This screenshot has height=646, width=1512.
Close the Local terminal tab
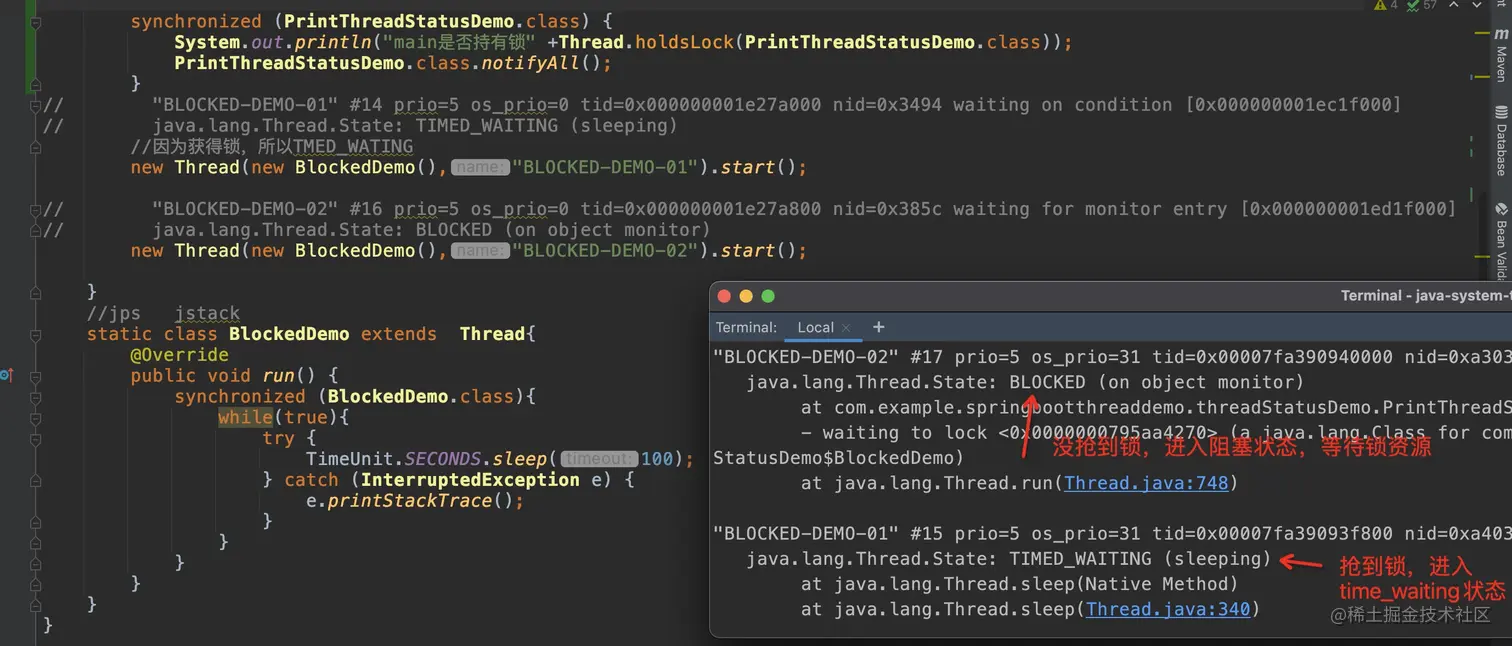click(846, 328)
